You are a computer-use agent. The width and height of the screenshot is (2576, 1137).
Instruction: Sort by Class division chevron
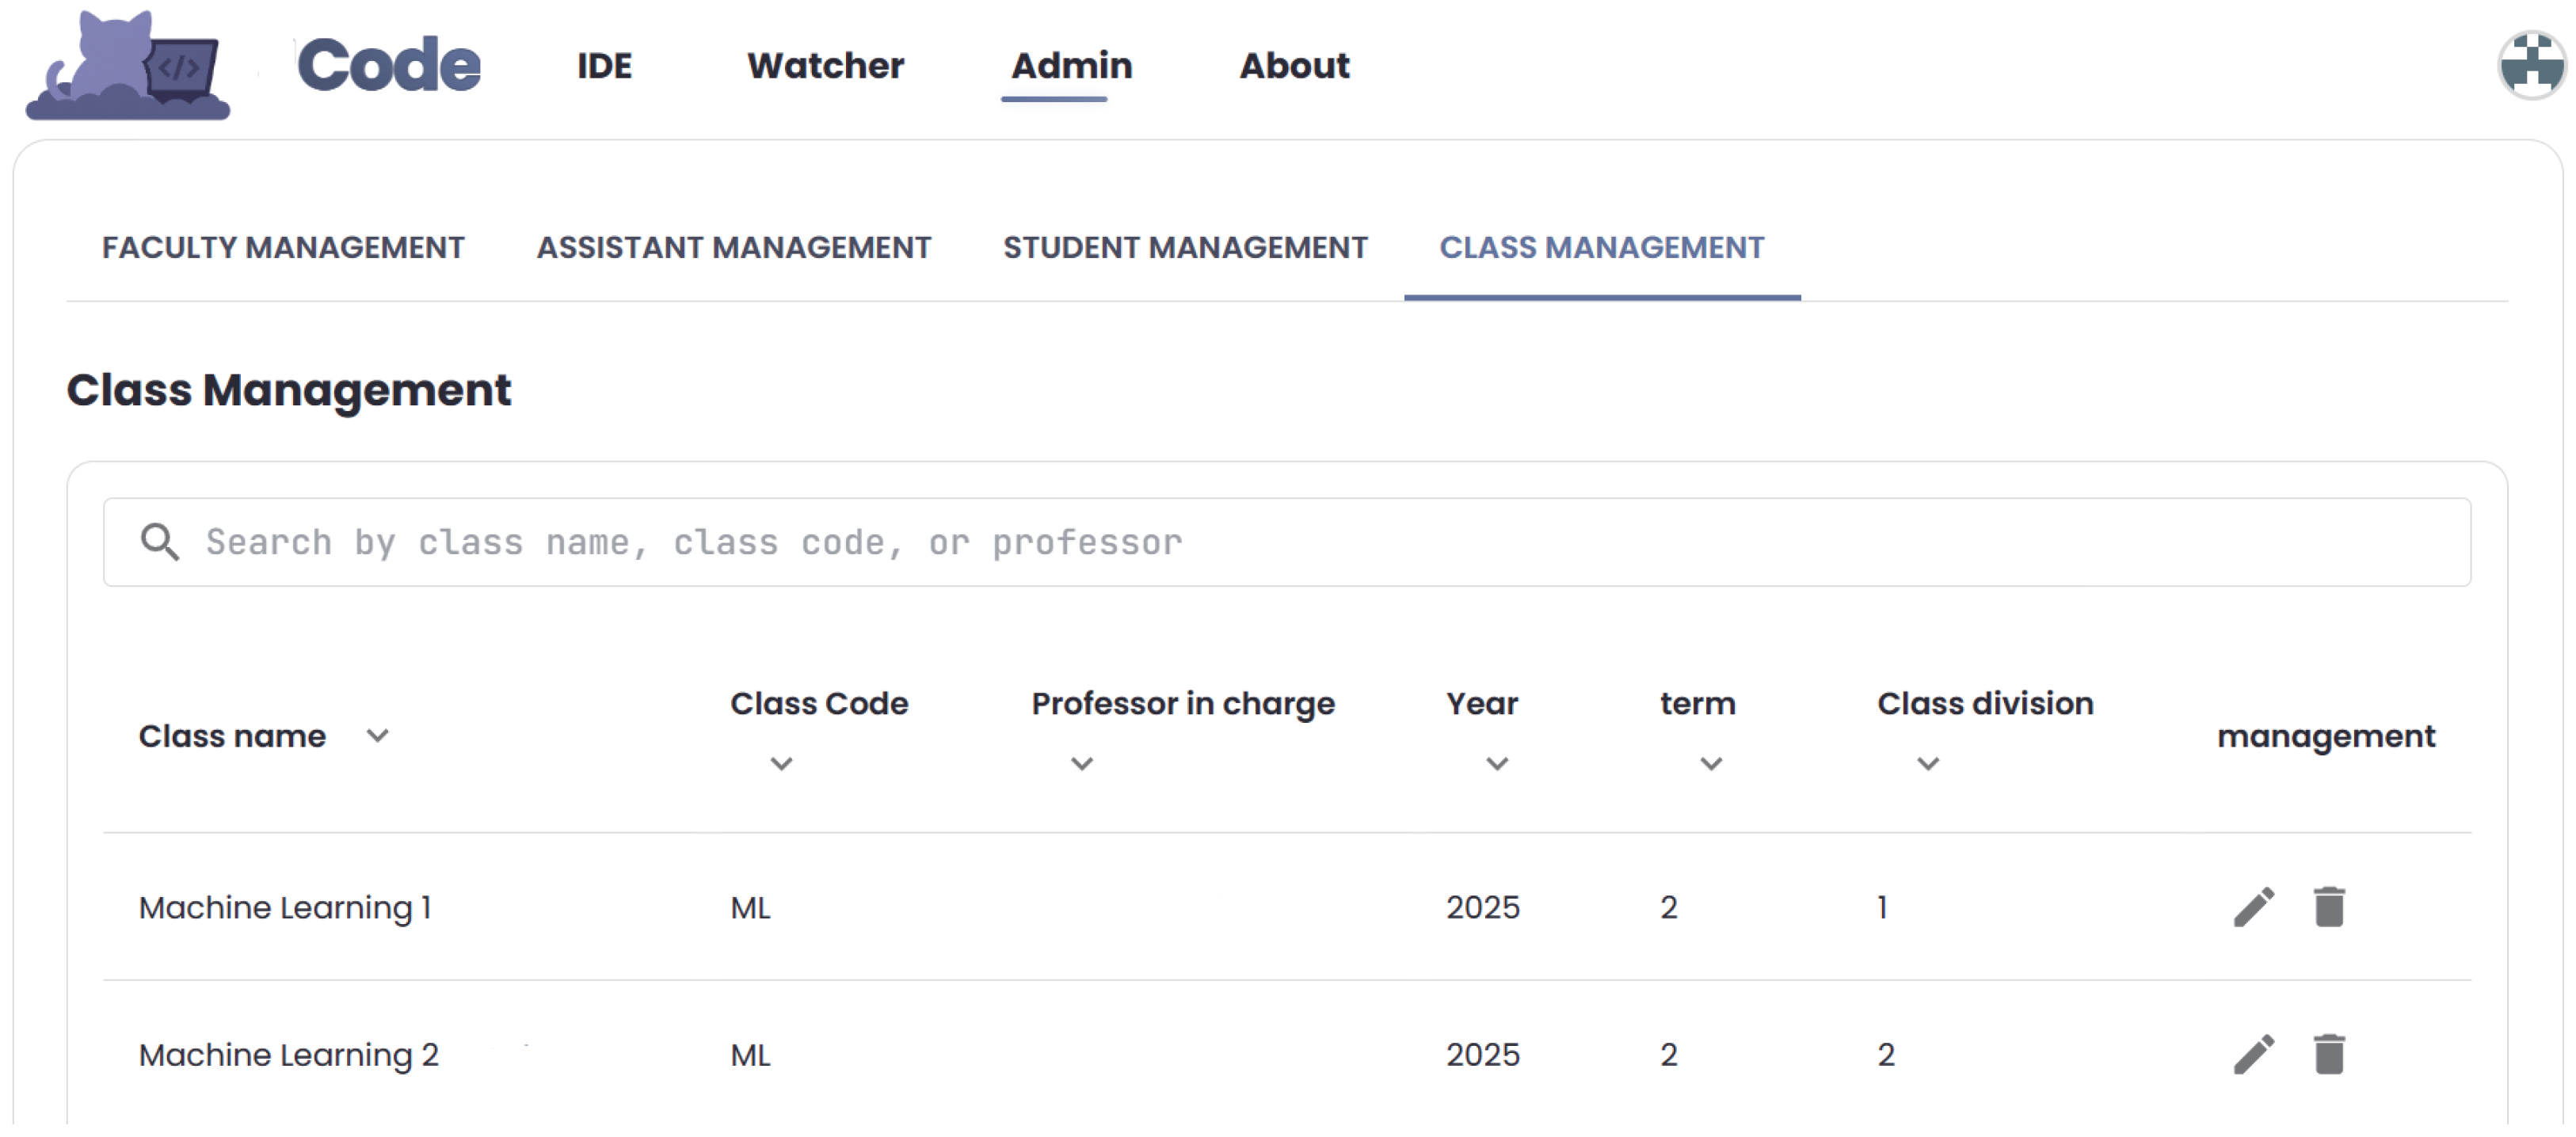(x=1928, y=764)
